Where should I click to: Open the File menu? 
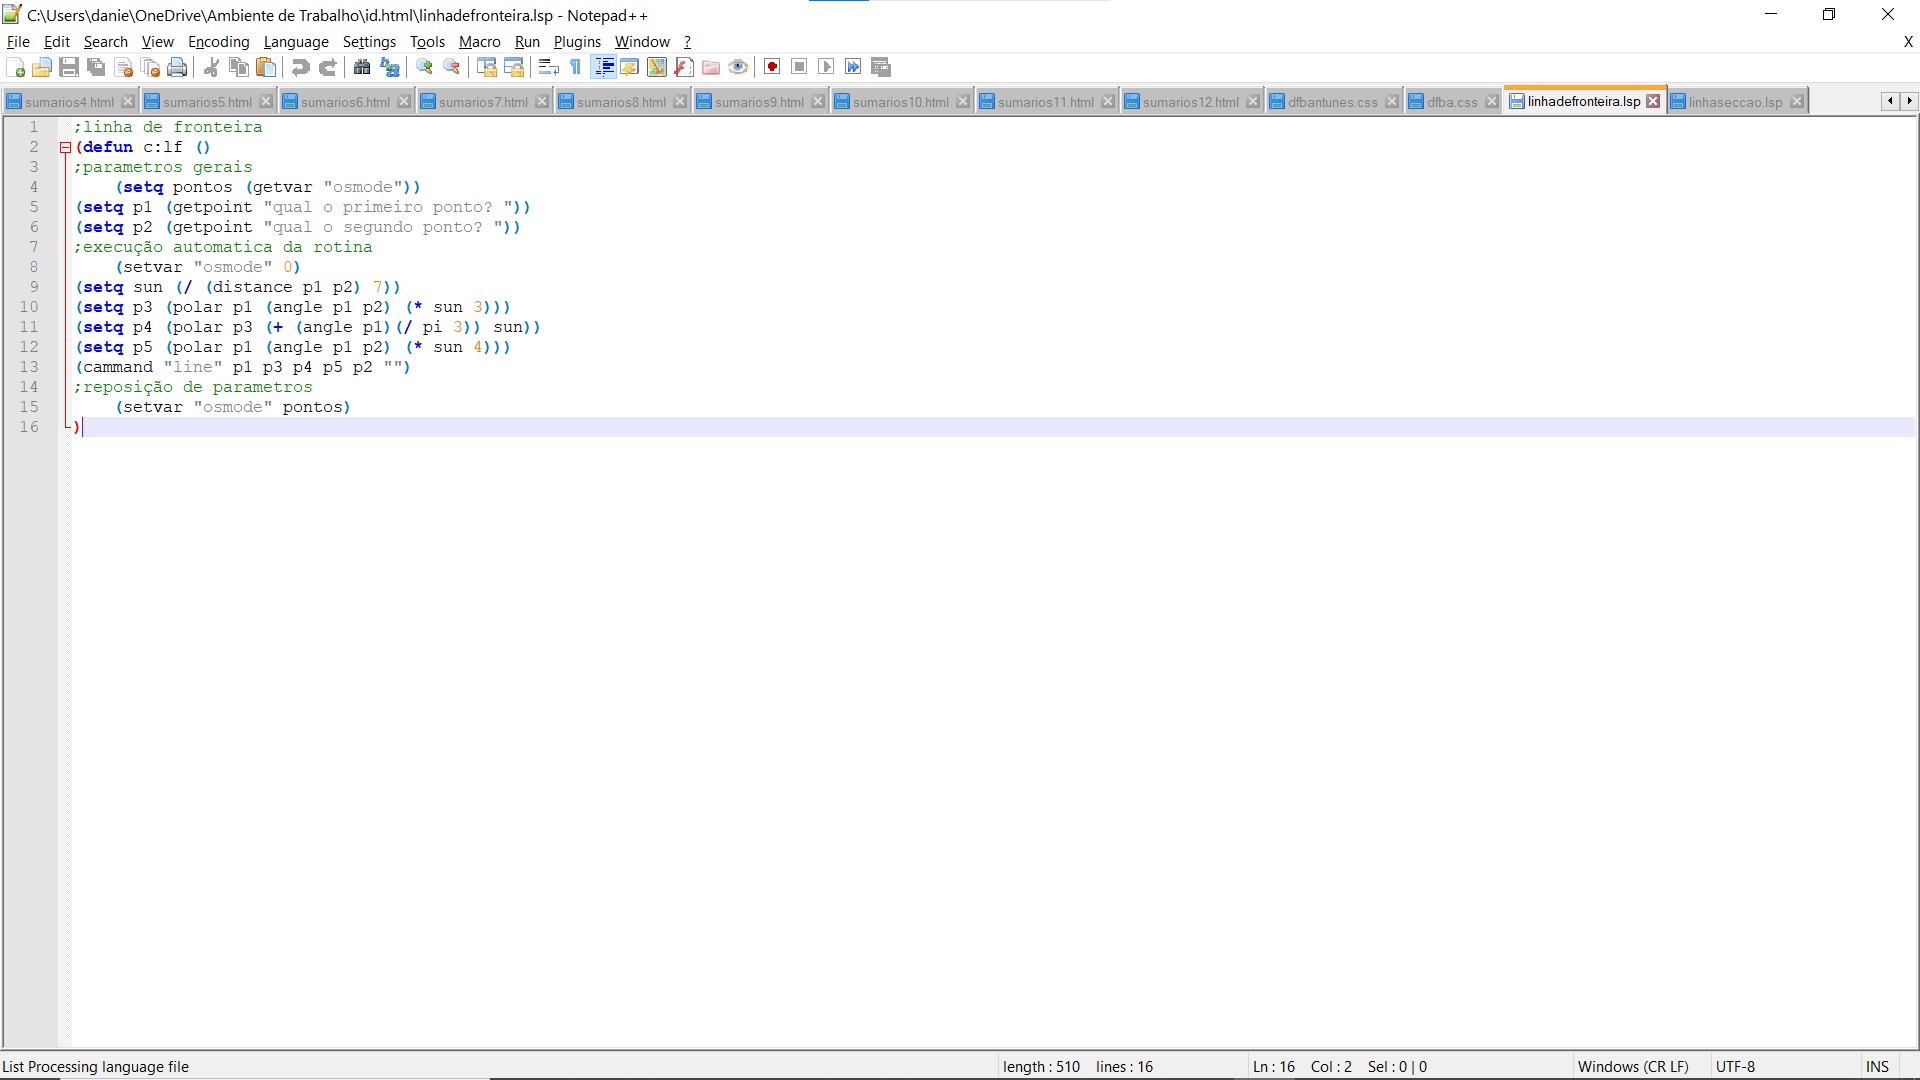coord(18,42)
